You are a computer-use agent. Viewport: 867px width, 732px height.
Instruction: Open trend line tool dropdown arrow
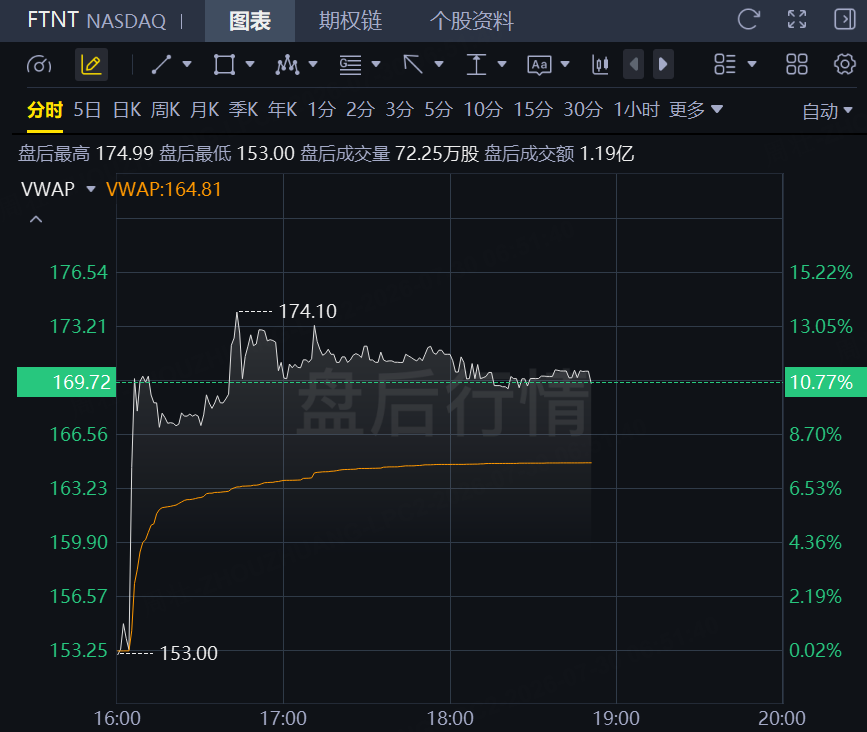pos(187,64)
